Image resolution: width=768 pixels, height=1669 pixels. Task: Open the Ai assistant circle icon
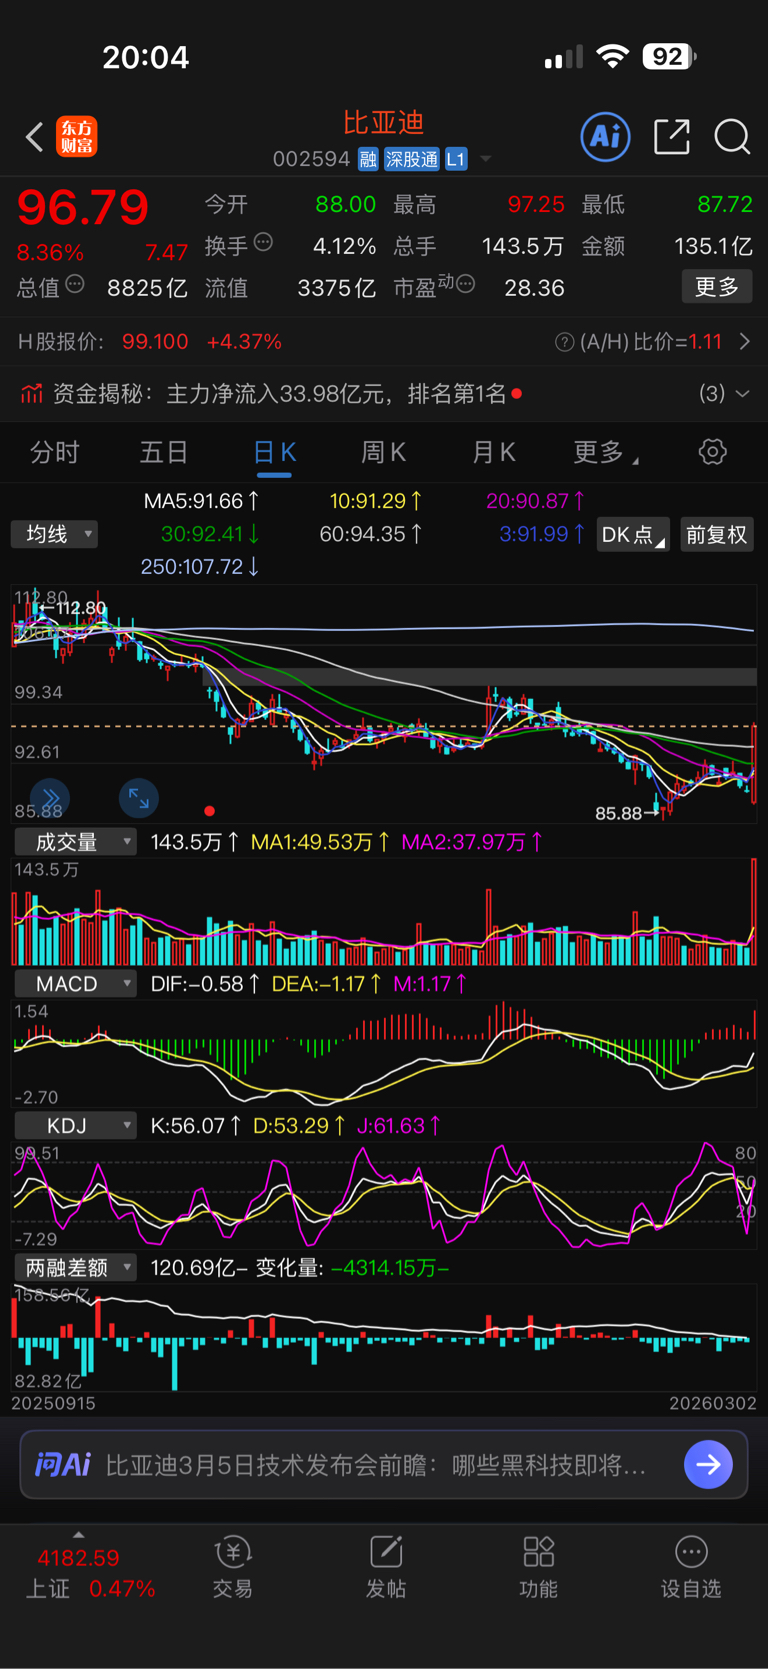coord(605,136)
